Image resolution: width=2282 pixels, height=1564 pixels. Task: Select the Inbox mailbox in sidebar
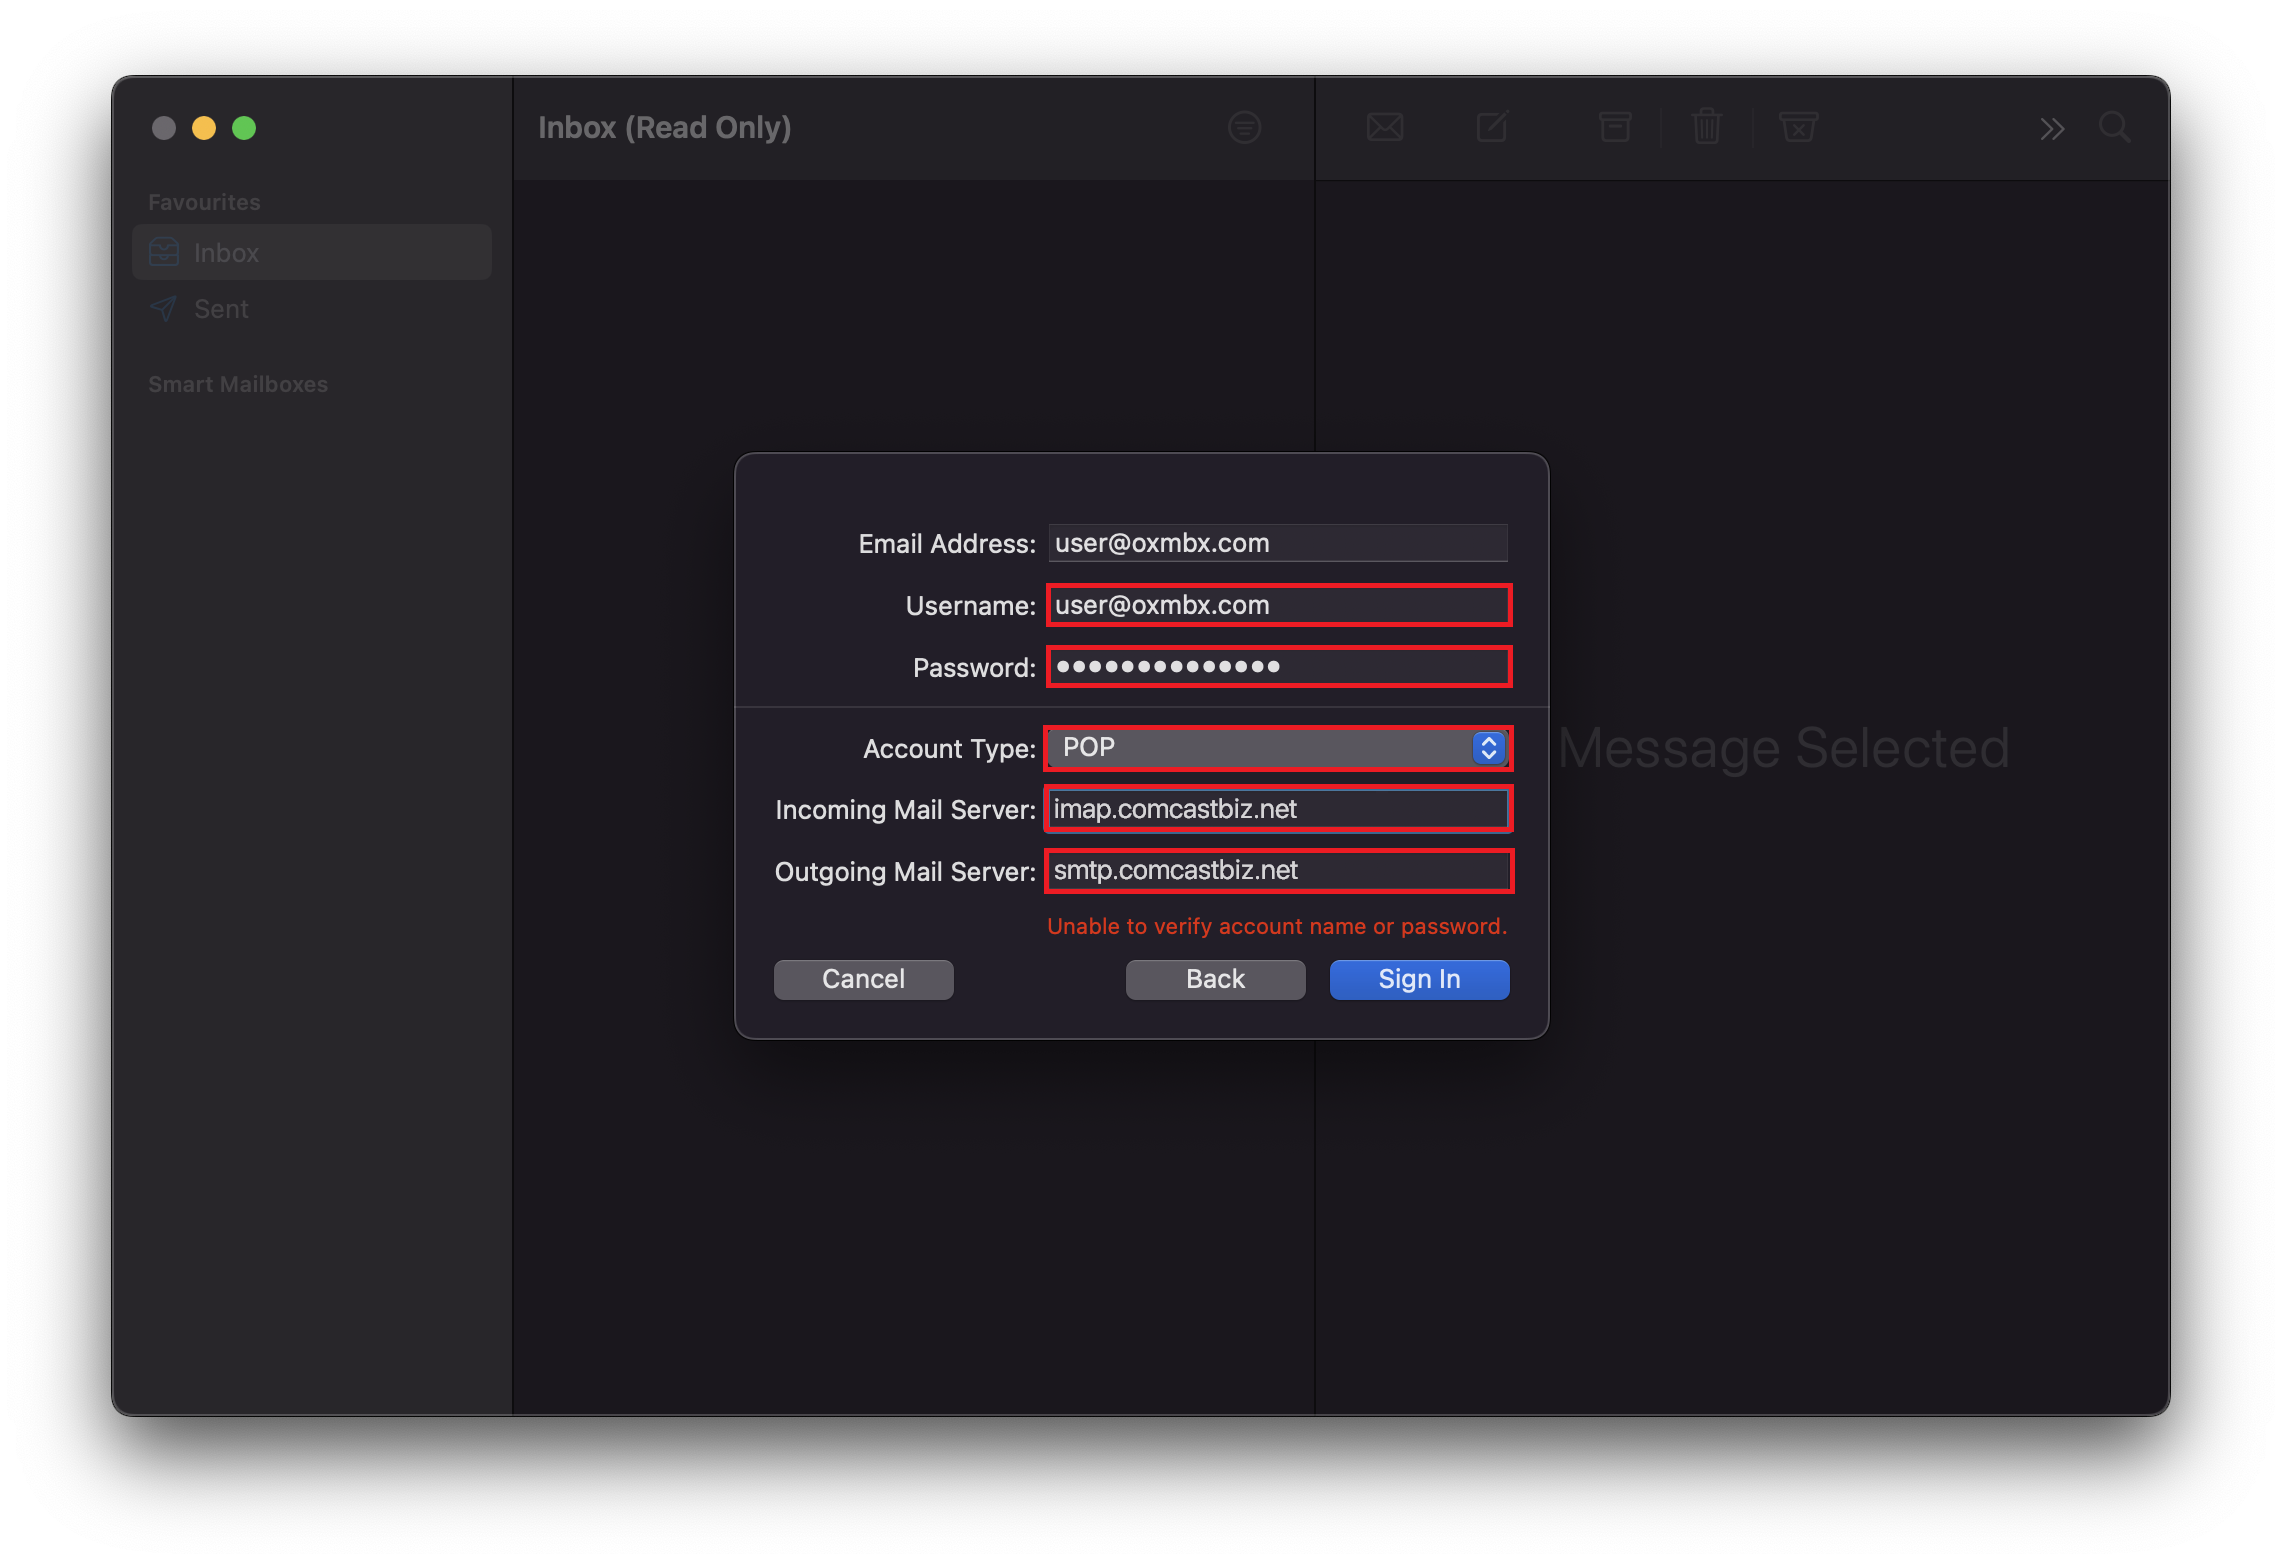click(x=225, y=252)
